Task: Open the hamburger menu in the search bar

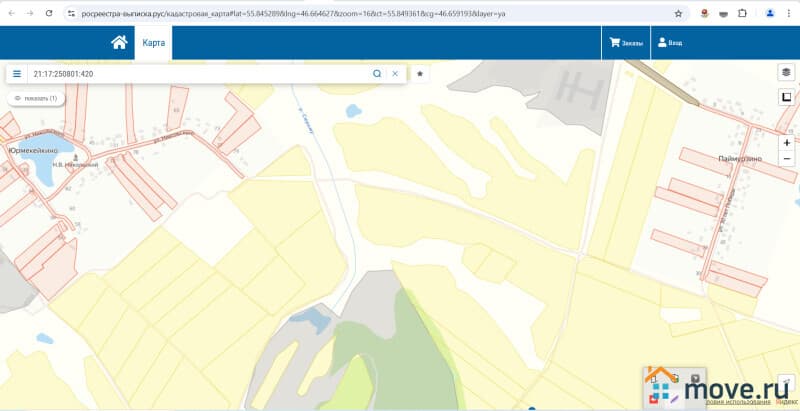Action: coord(17,74)
